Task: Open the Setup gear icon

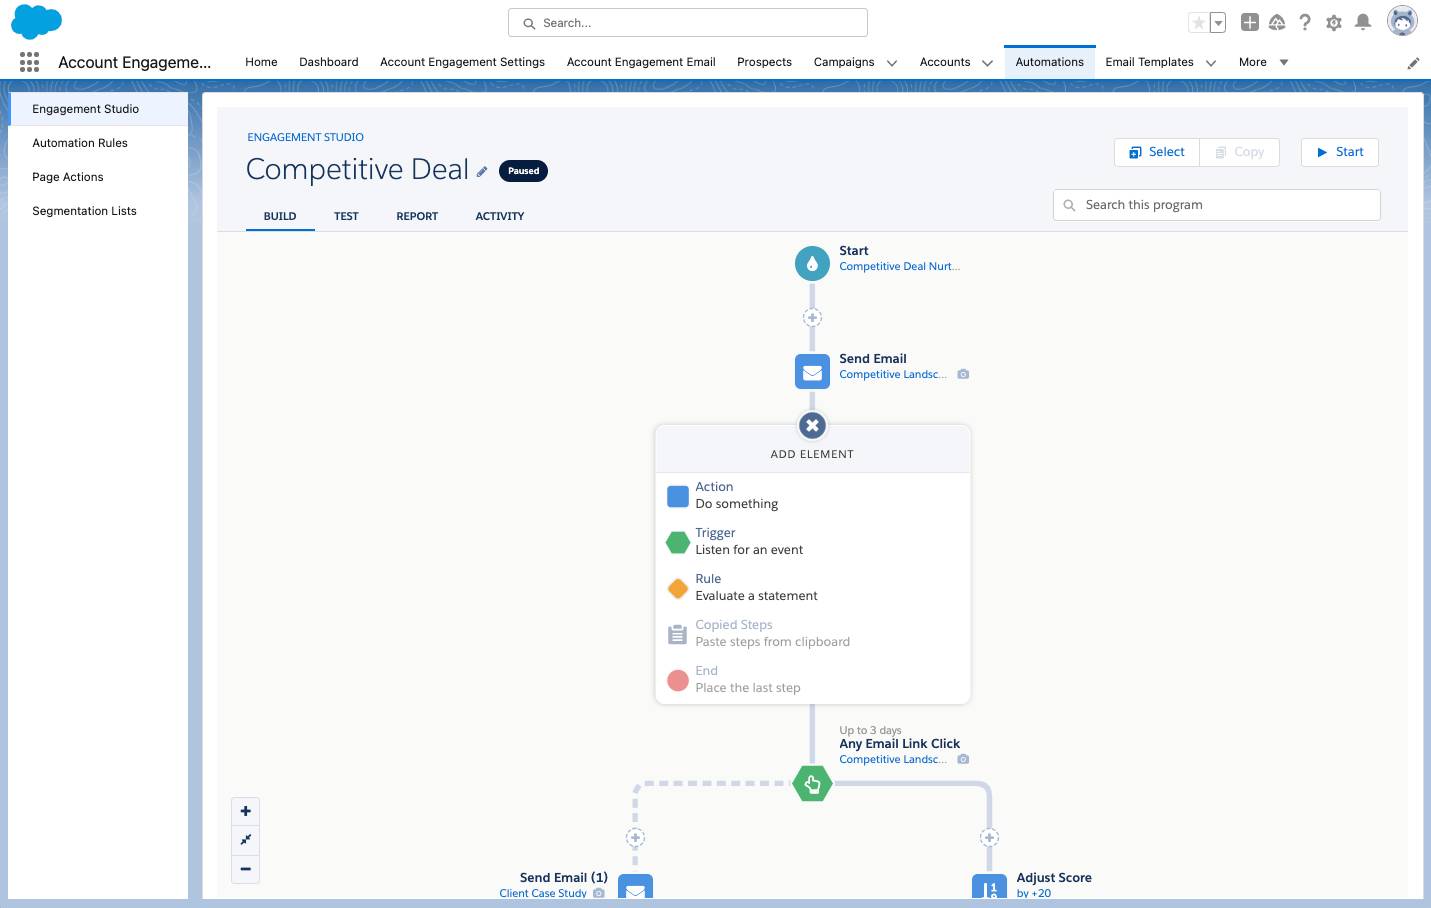Action: (x=1333, y=22)
